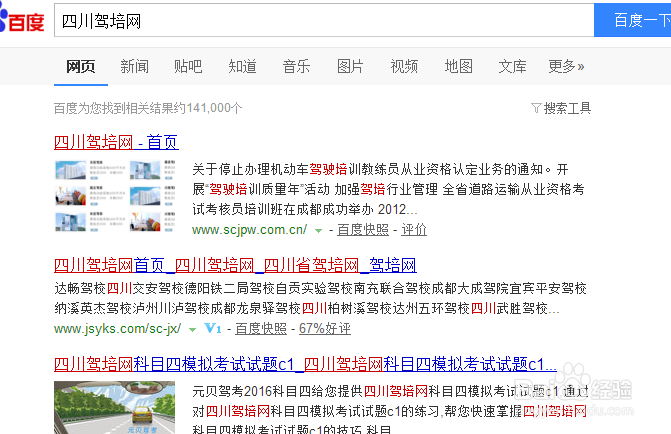The height and width of the screenshot is (434, 671).
Task: Expand the 更多» menu
Action: (x=566, y=66)
